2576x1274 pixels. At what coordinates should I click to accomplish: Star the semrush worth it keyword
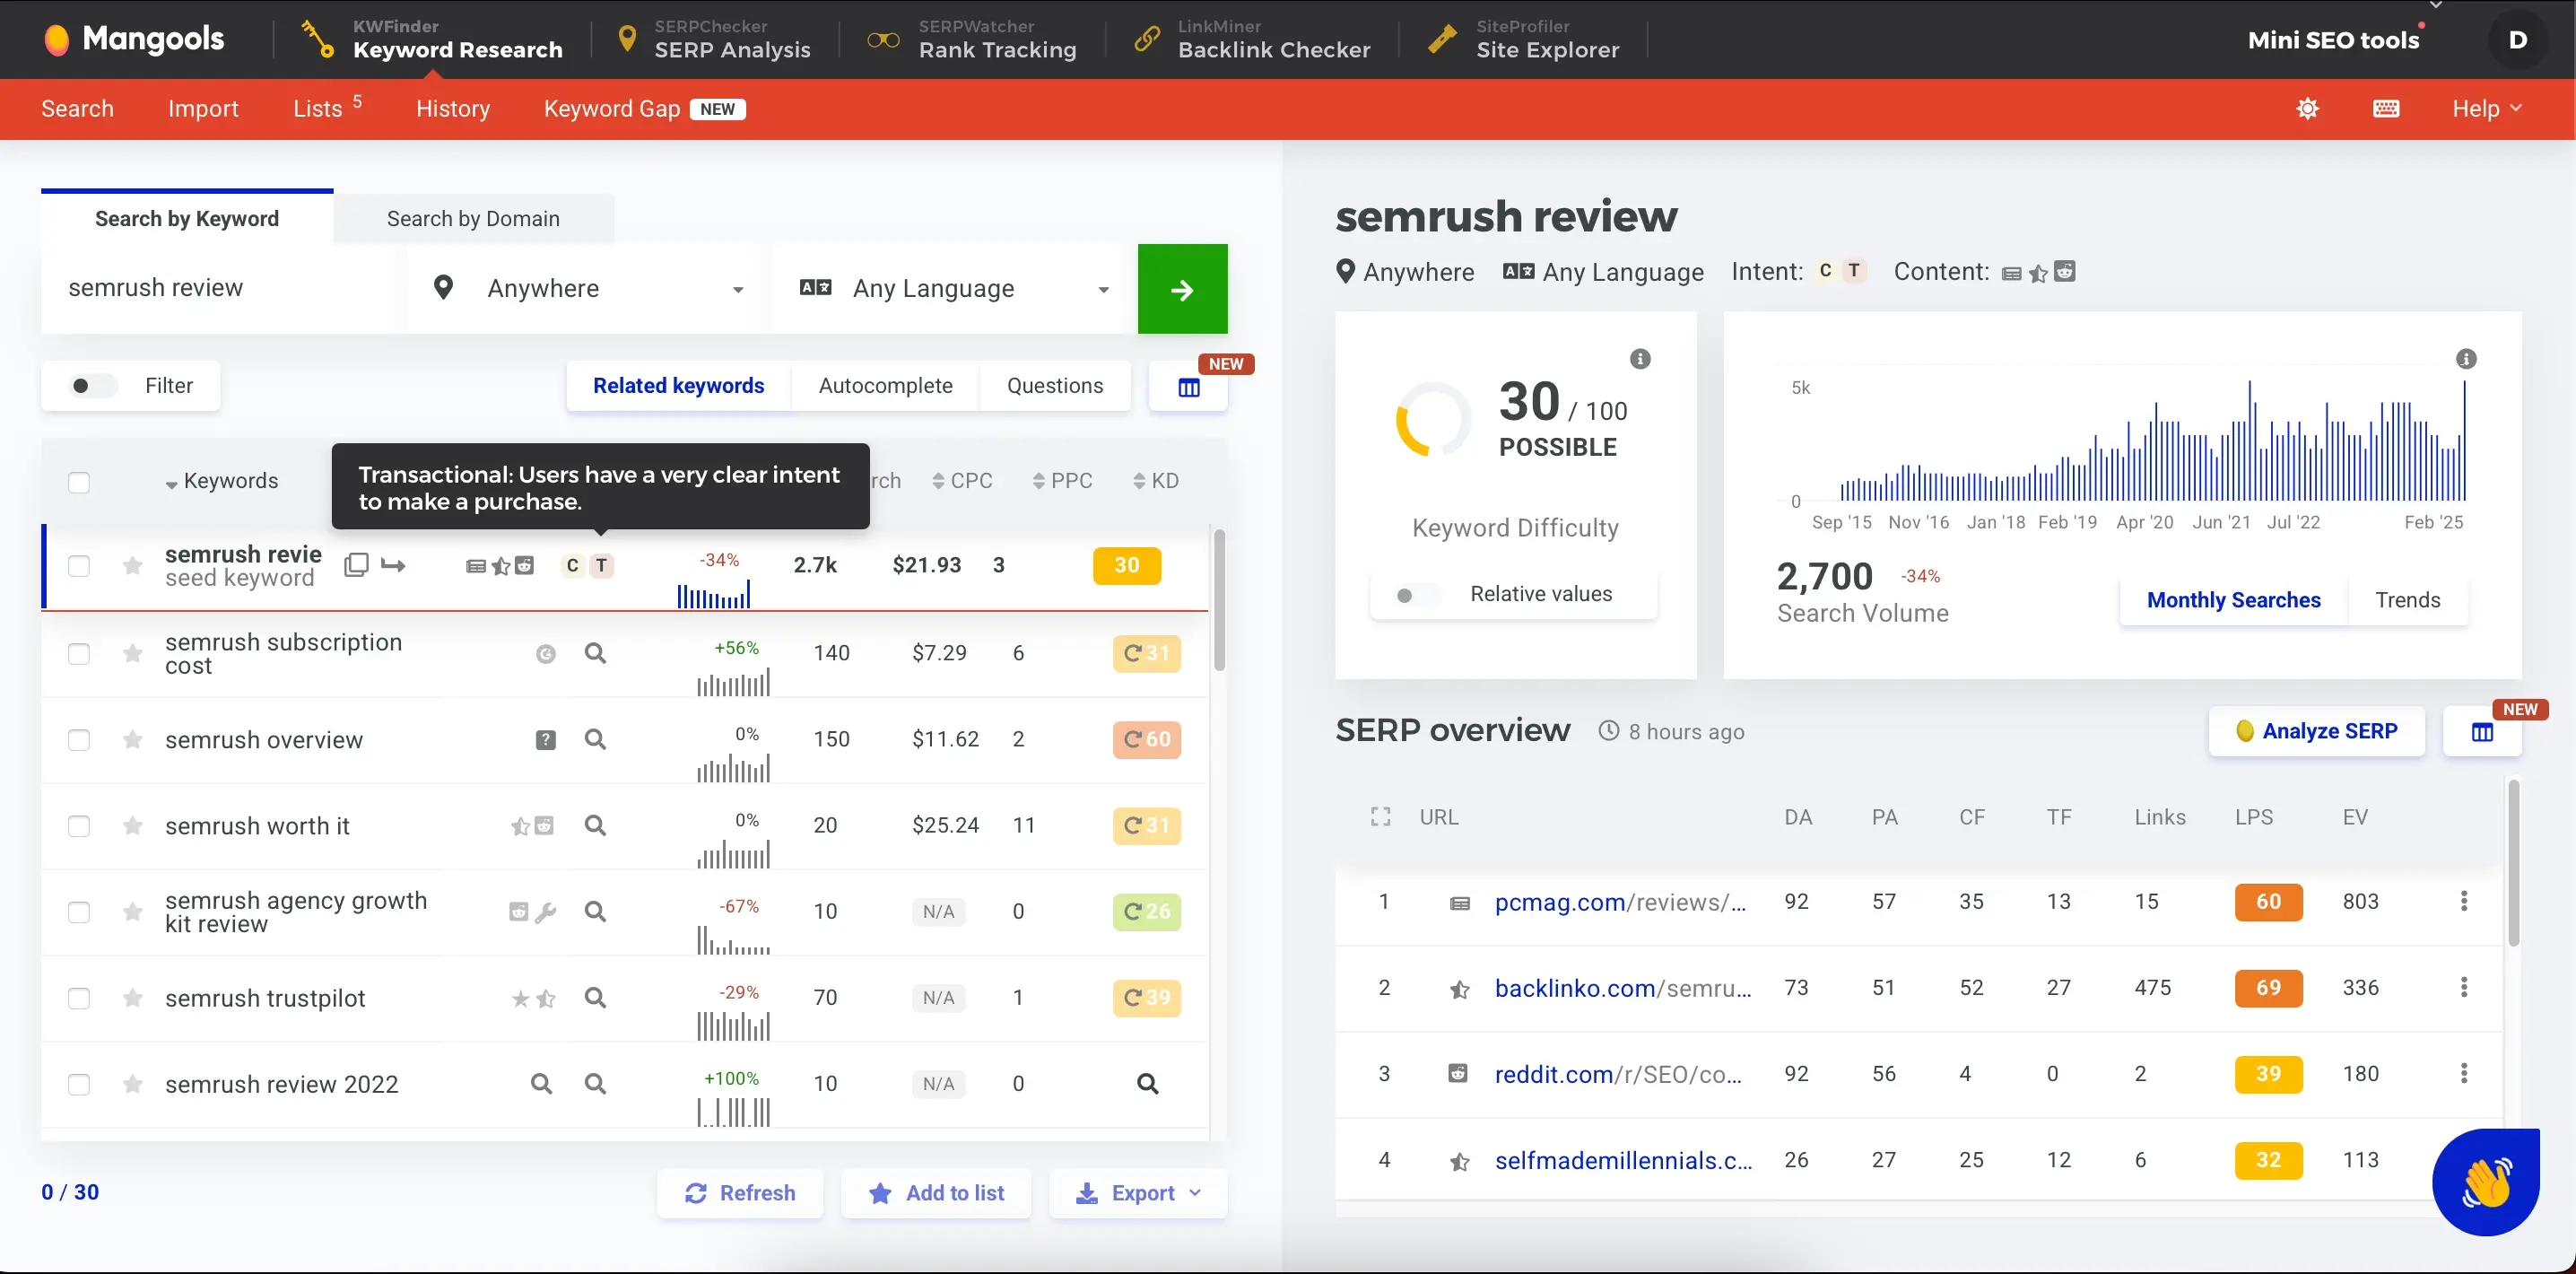pos(132,825)
